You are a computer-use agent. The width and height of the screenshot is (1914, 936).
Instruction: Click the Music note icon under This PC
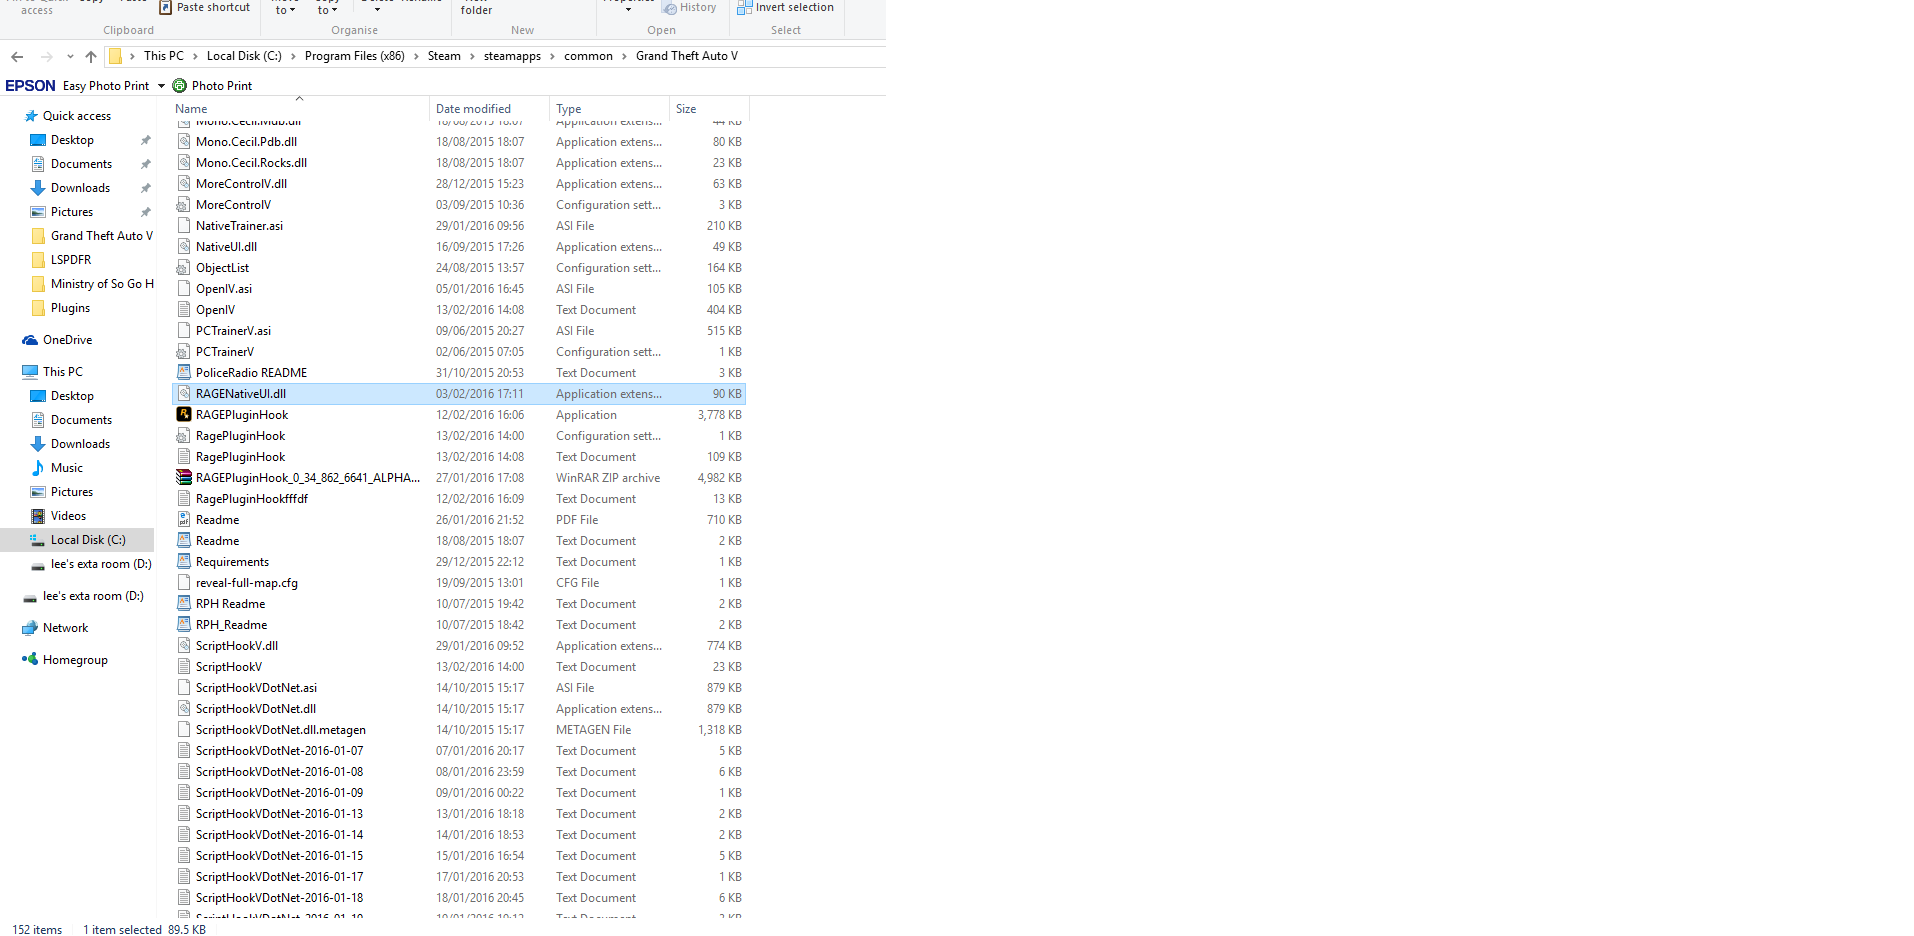38,468
